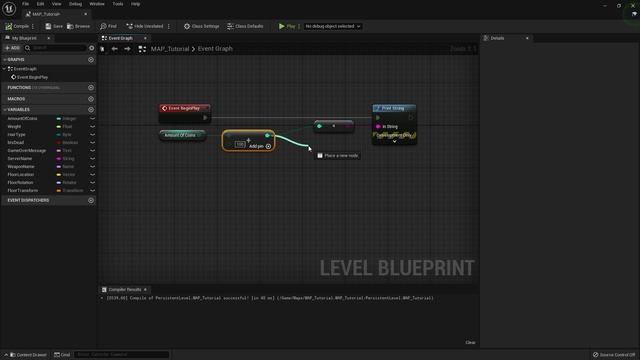The height and width of the screenshot is (360, 640).
Task: Open the Window menu
Action: tap(97, 4)
